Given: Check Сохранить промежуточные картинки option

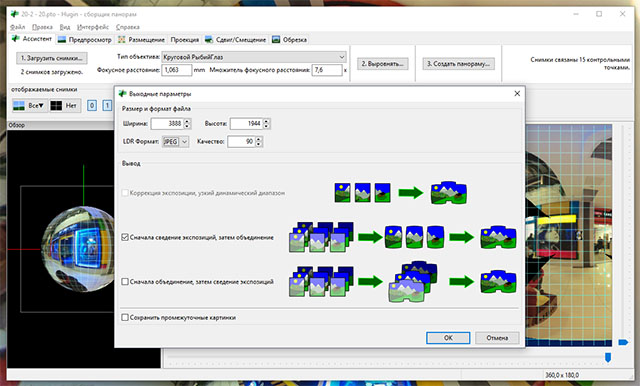Looking at the screenshot, I should [x=125, y=317].
